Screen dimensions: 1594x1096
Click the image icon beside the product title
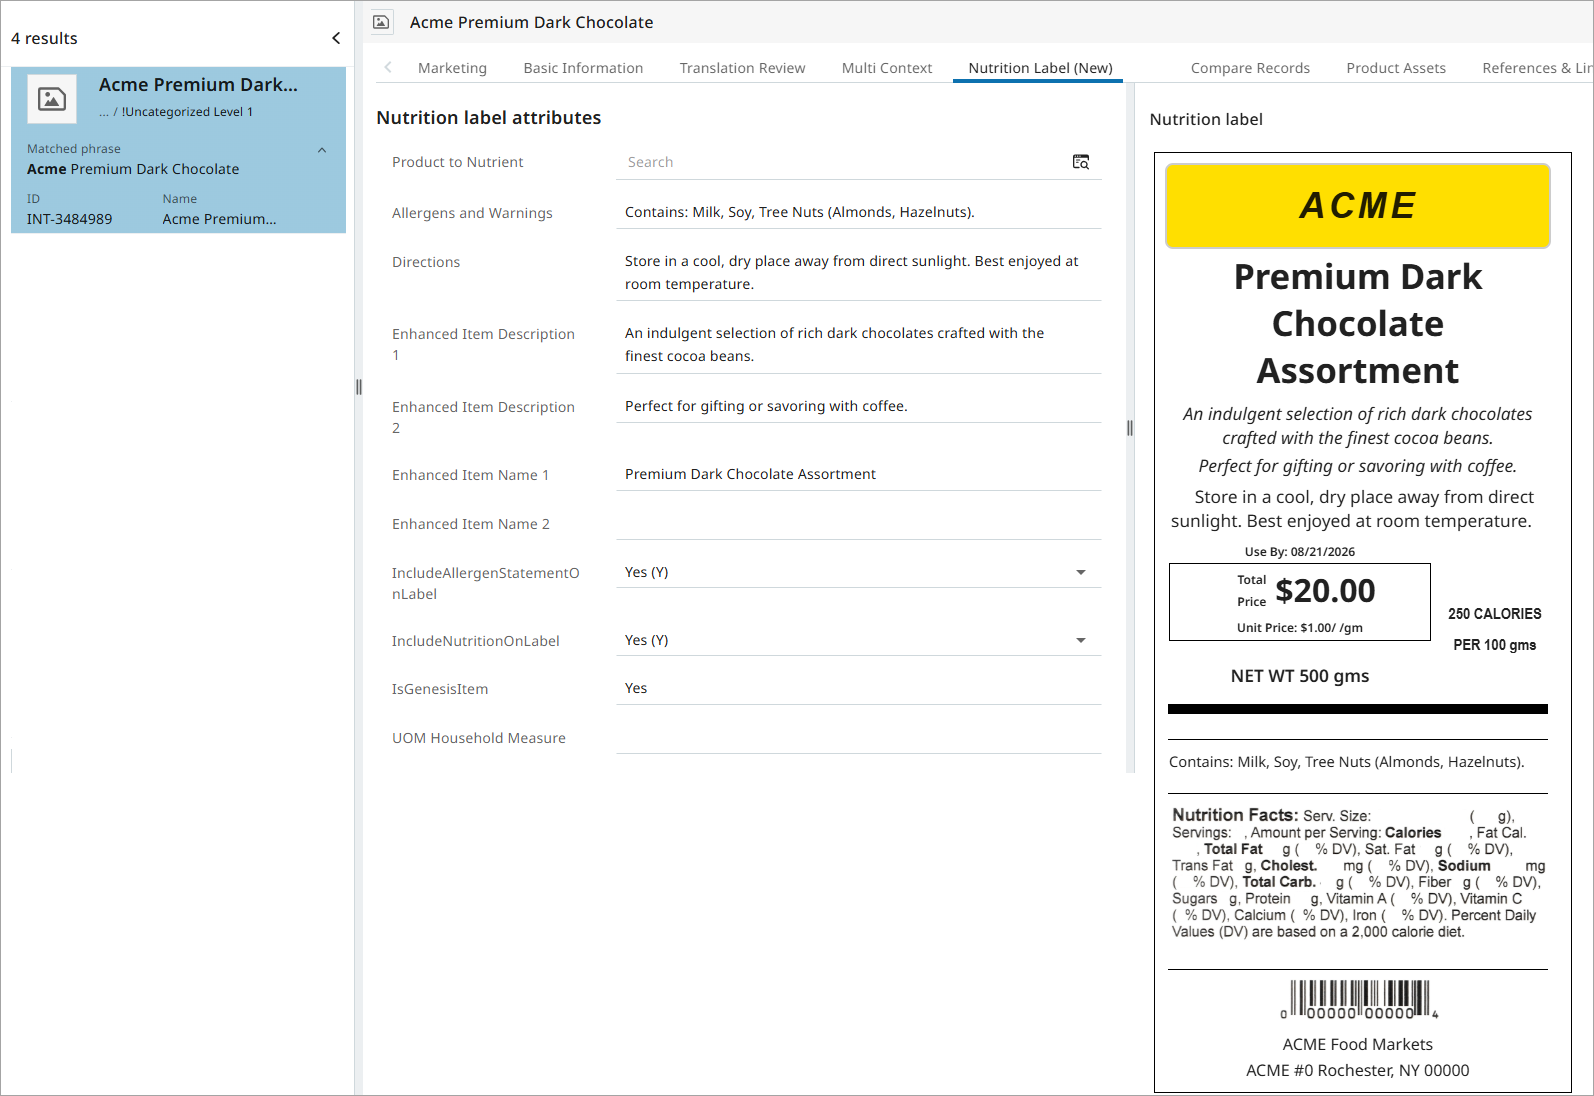[381, 22]
